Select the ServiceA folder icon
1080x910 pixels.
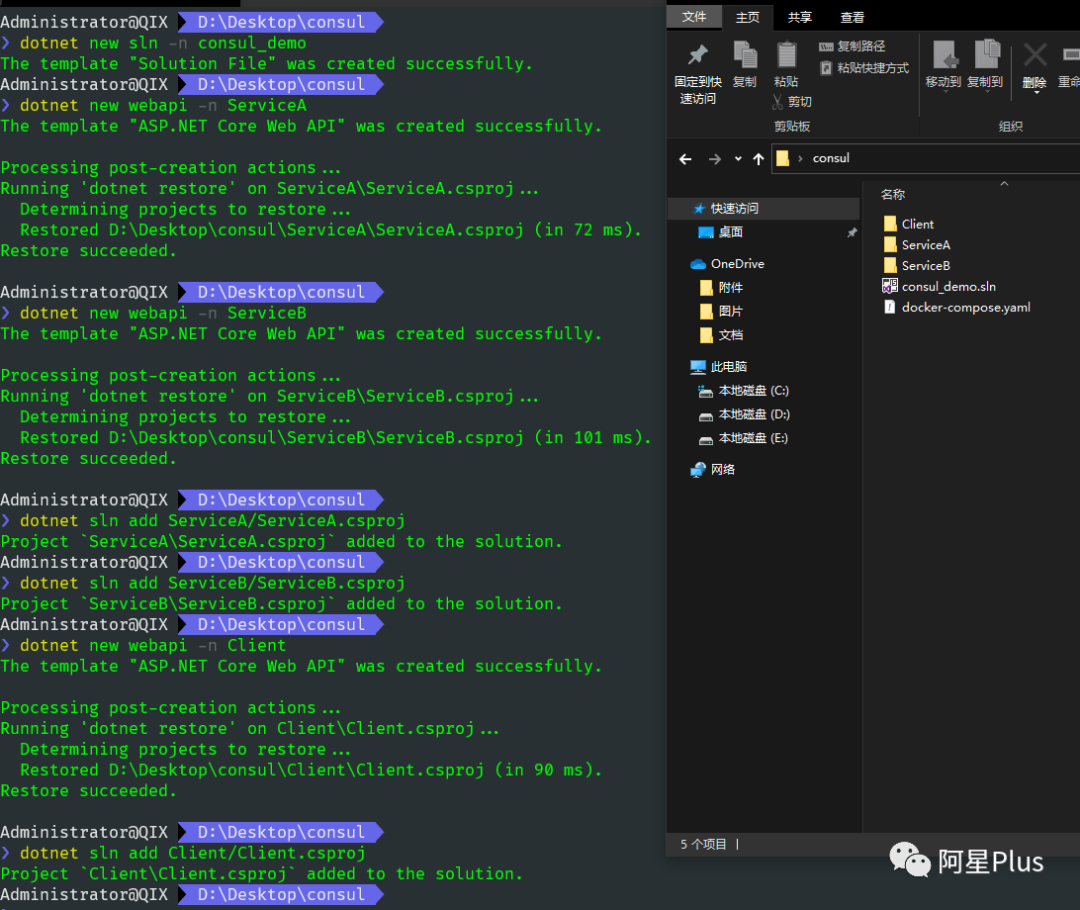pyautogui.click(x=890, y=245)
